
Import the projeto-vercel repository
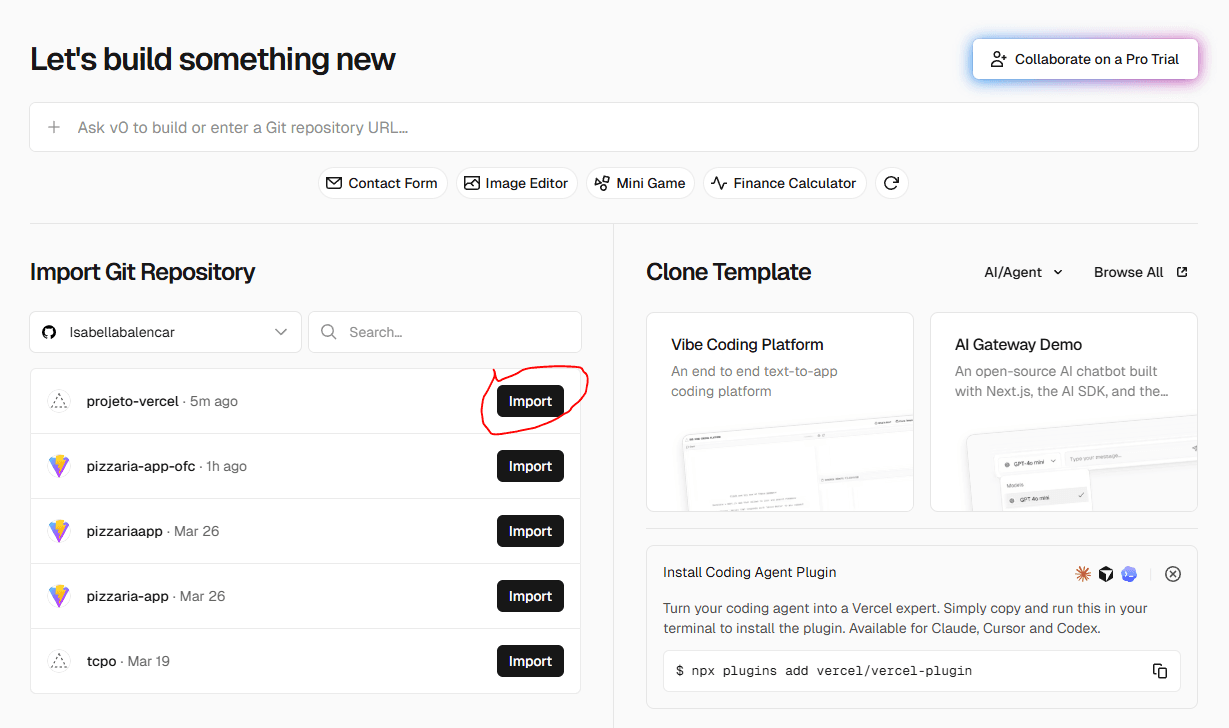tap(530, 401)
